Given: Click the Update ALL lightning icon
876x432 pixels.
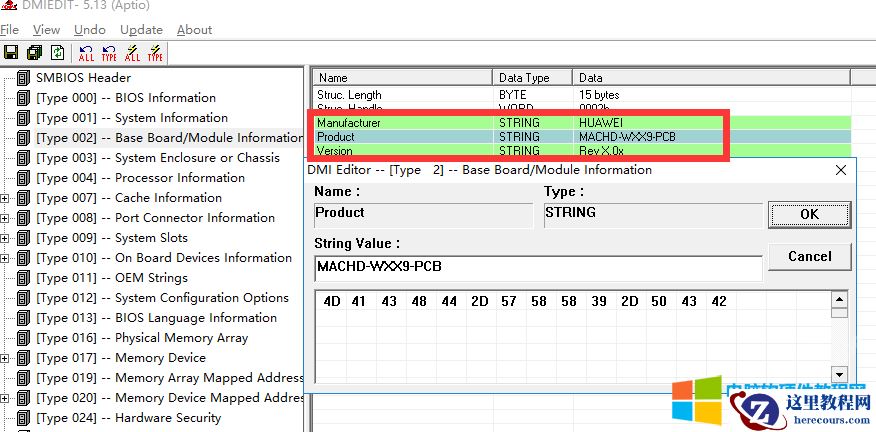Looking at the screenshot, I should pyautogui.click(x=132, y=52).
